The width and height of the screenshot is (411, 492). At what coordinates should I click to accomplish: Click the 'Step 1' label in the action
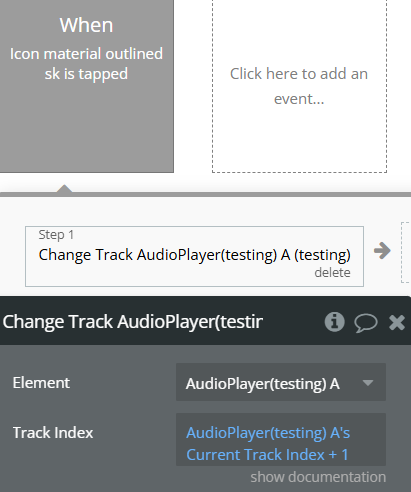[56, 235]
